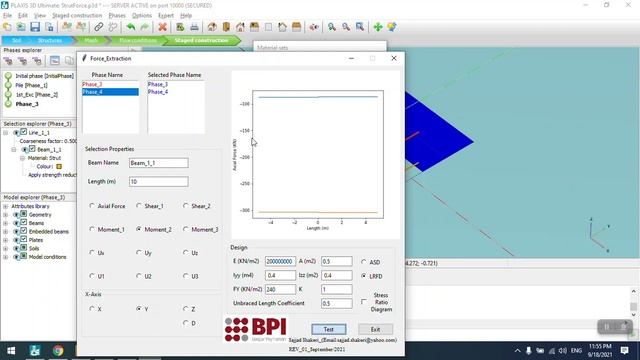Image resolution: width=640 pixels, height=360 pixels.
Task: Collapse the Beam_1_1 node in Selection explorer
Action: pos(14,149)
